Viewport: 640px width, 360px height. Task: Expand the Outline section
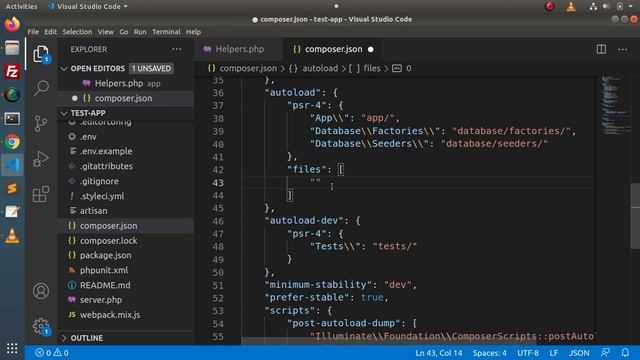(x=64, y=338)
